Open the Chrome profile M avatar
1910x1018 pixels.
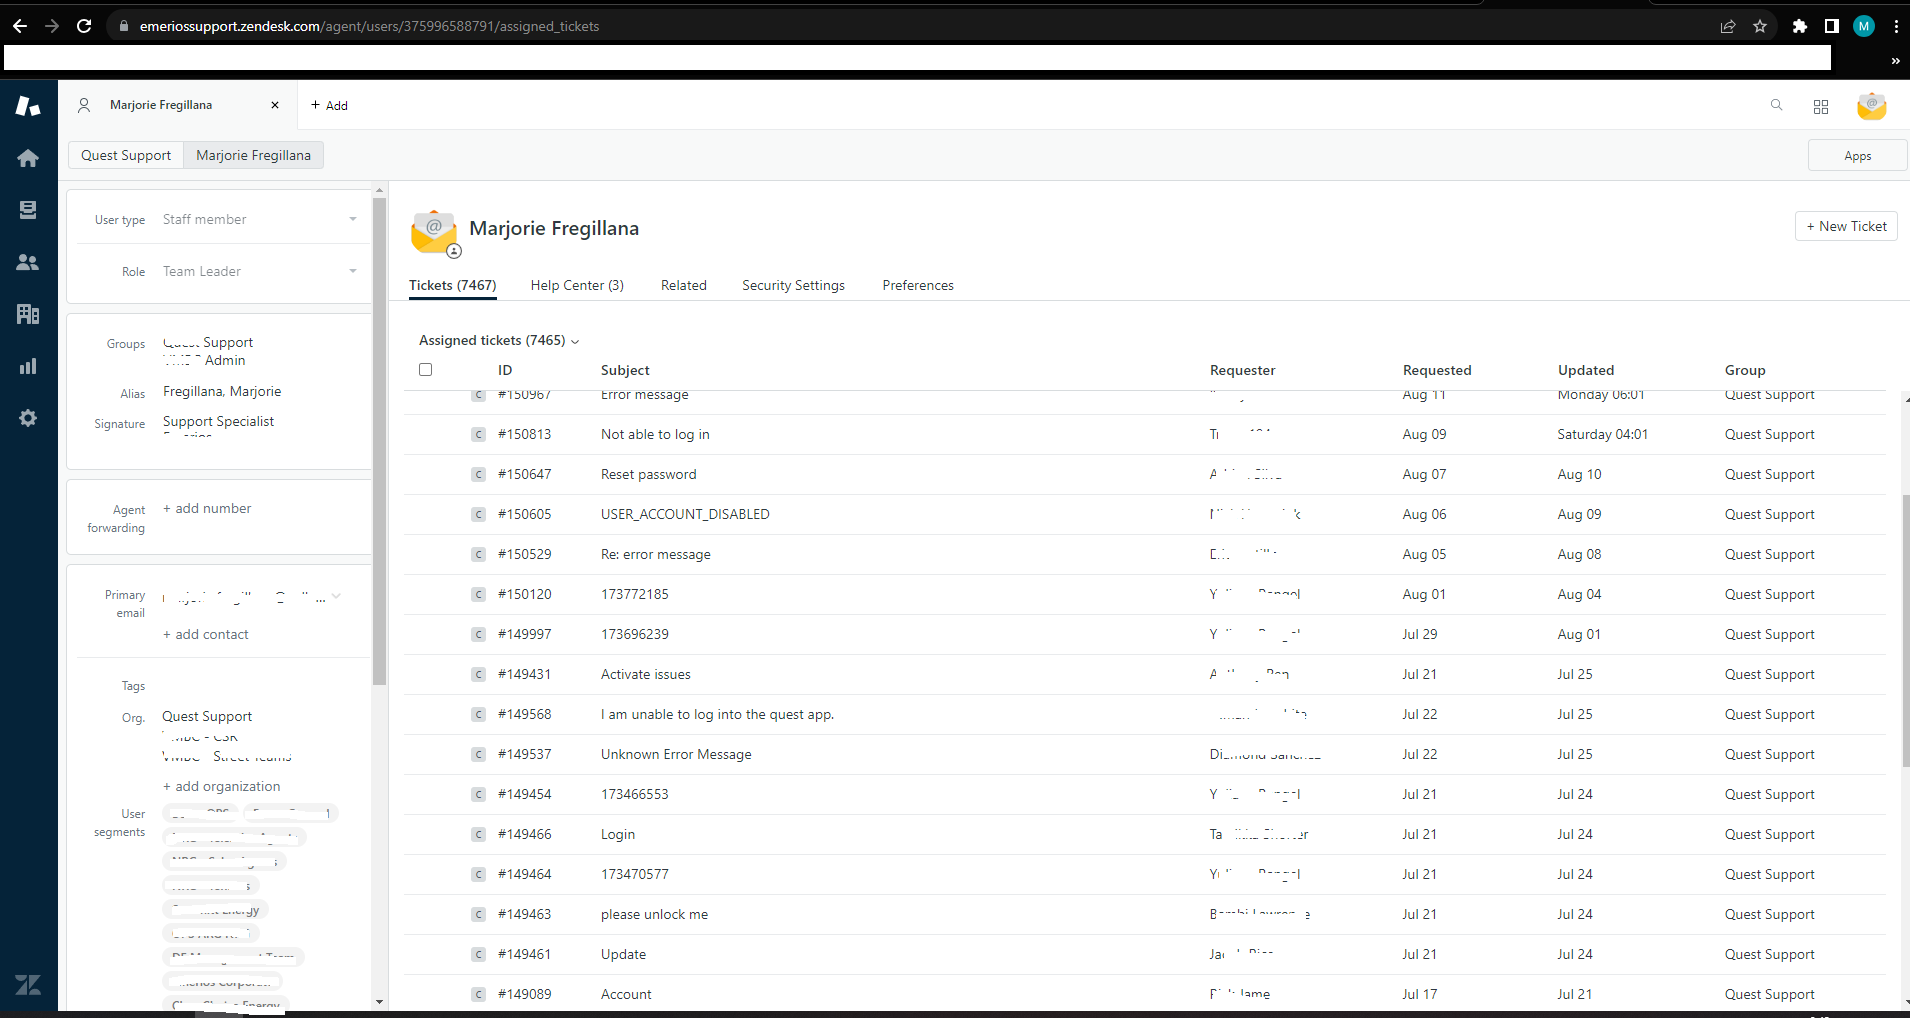1864,26
